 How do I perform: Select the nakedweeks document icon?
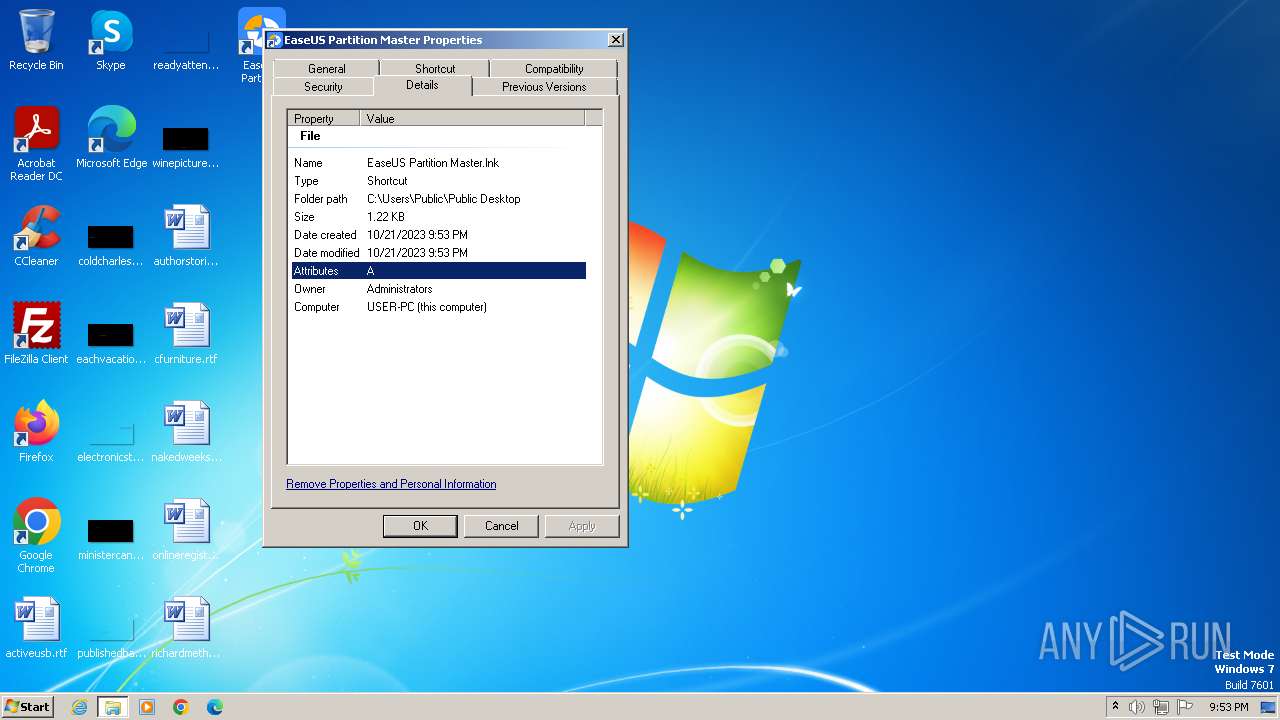tap(186, 432)
